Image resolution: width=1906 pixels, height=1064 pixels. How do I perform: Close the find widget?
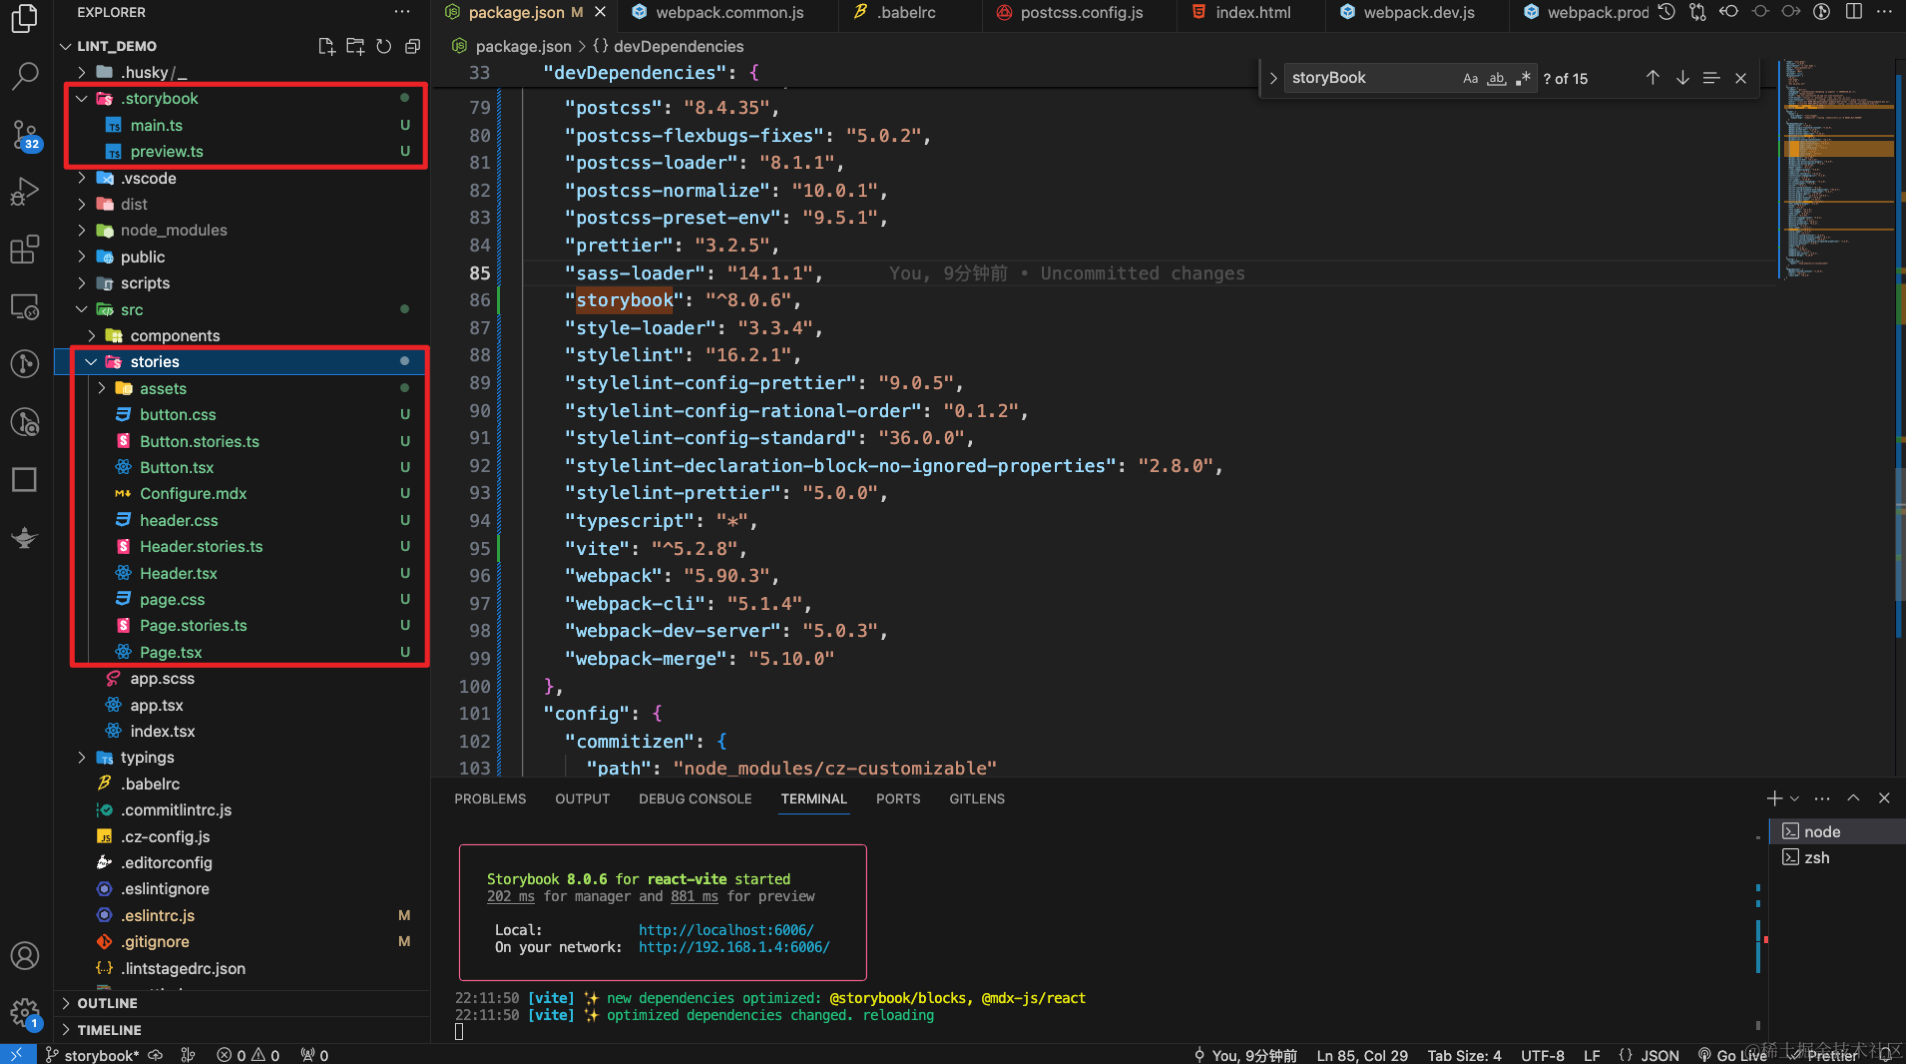(x=1741, y=78)
